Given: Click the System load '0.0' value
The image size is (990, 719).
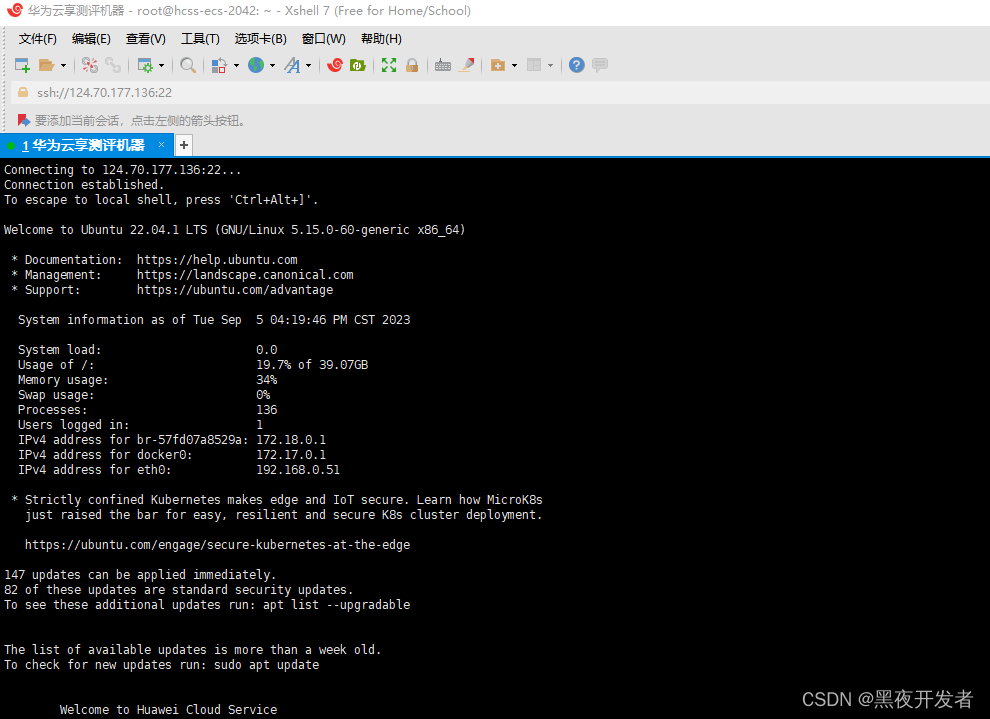Looking at the screenshot, I should tap(266, 350).
